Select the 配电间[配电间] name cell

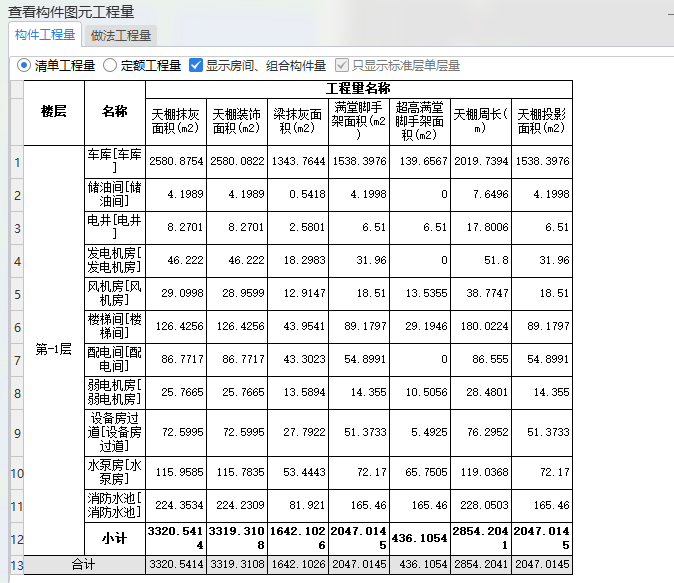115,360
